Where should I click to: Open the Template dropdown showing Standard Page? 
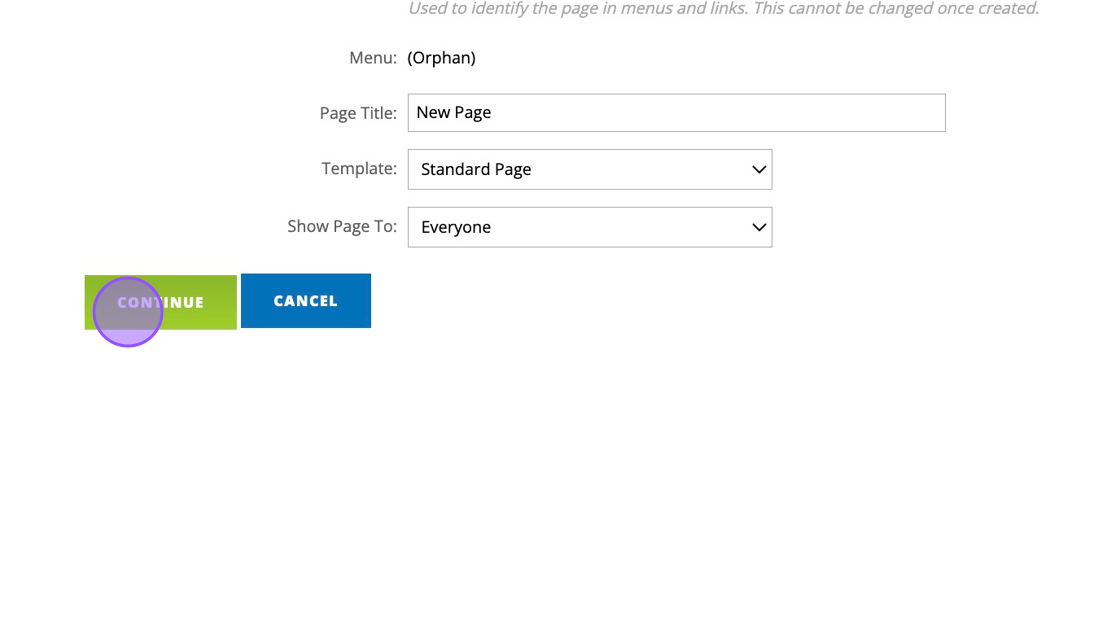tap(590, 169)
